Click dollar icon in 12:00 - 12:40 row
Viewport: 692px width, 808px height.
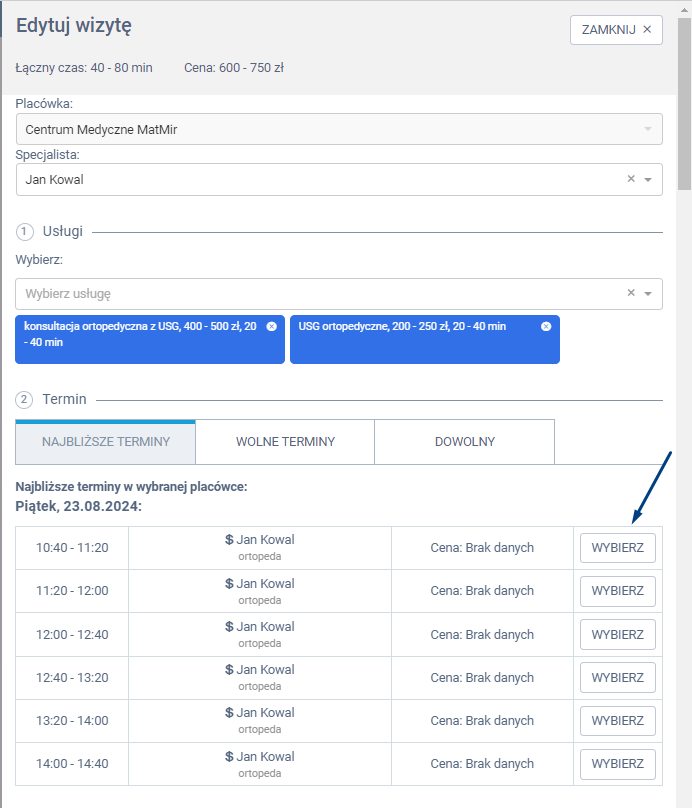point(229,627)
